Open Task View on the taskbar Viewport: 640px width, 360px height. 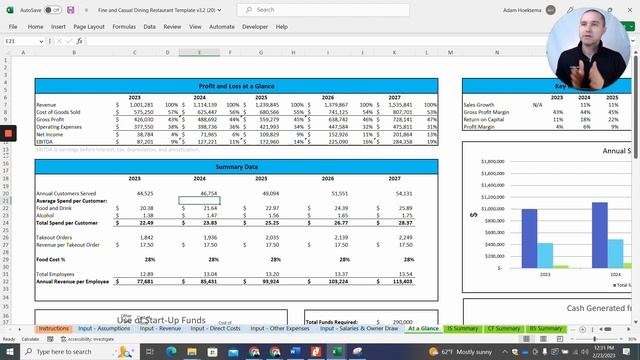click(x=149, y=351)
